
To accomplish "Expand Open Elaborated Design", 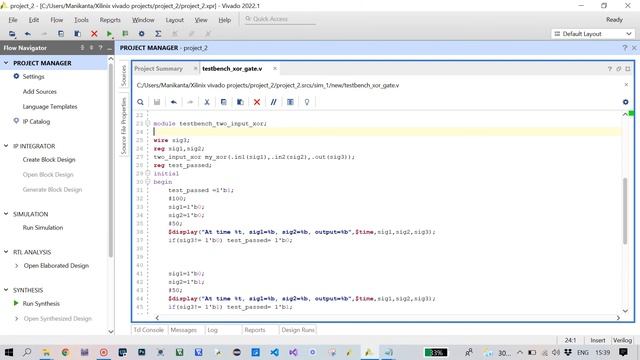I will point(16,266).
